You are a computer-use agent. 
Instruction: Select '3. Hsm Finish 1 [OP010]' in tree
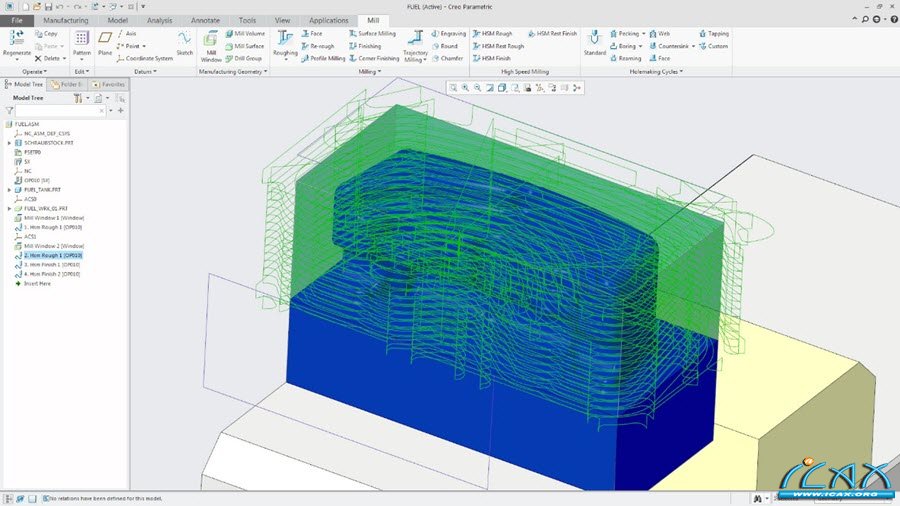[52, 264]
